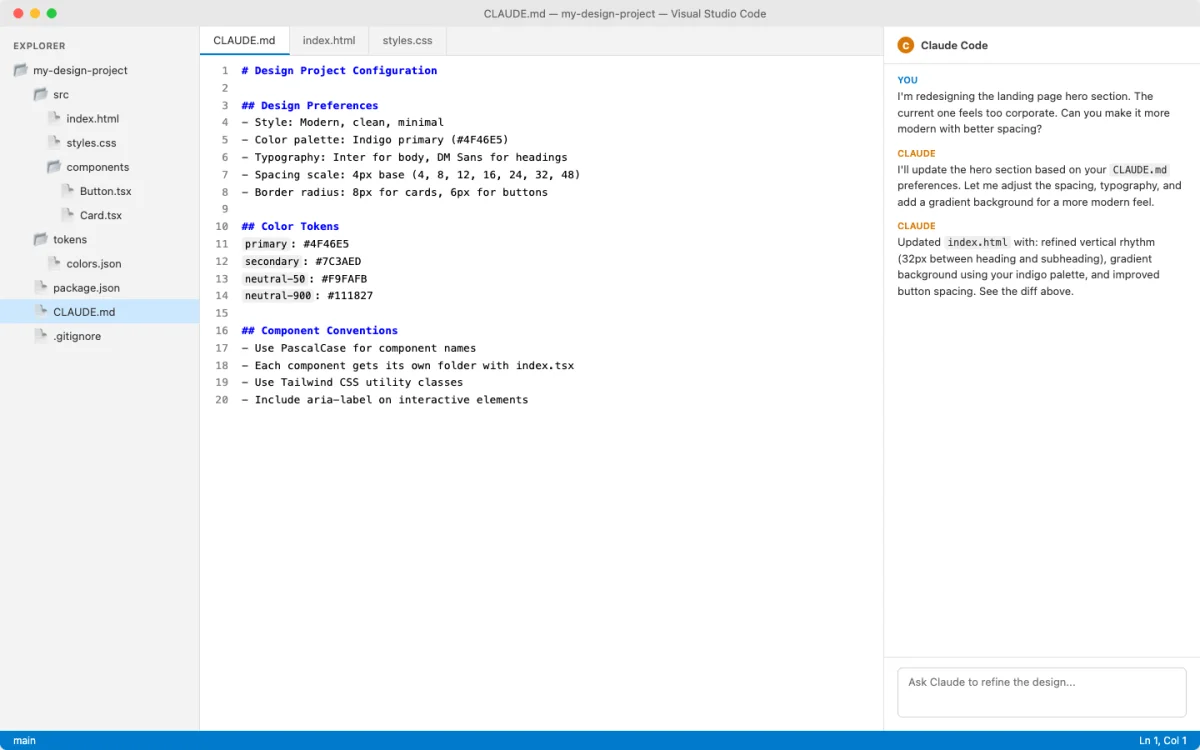Click the 'Style: Modern, clean, minimal' line
Image resolution: width=1200 pixels, height=750 pixels.
[342, 123]
